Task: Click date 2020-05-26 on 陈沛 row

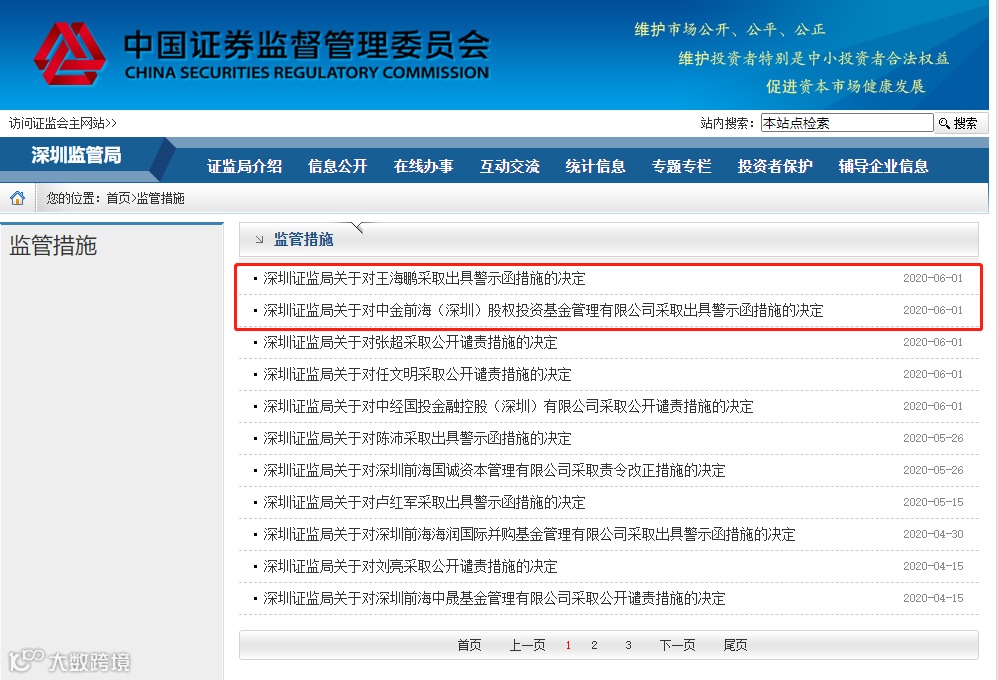Action: [933, 438]
